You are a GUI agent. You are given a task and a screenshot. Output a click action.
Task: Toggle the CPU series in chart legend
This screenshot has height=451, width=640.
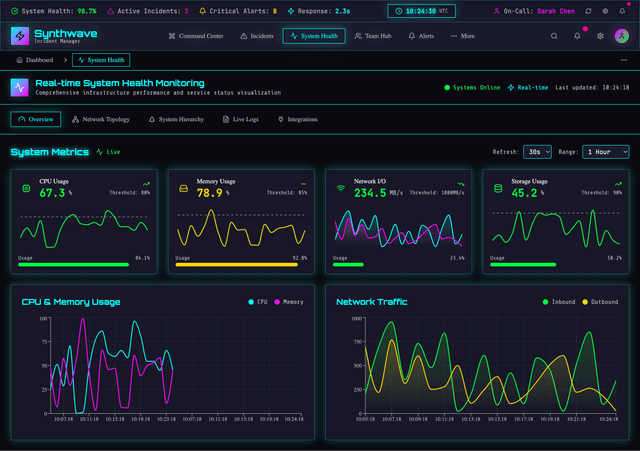point(257,301)
